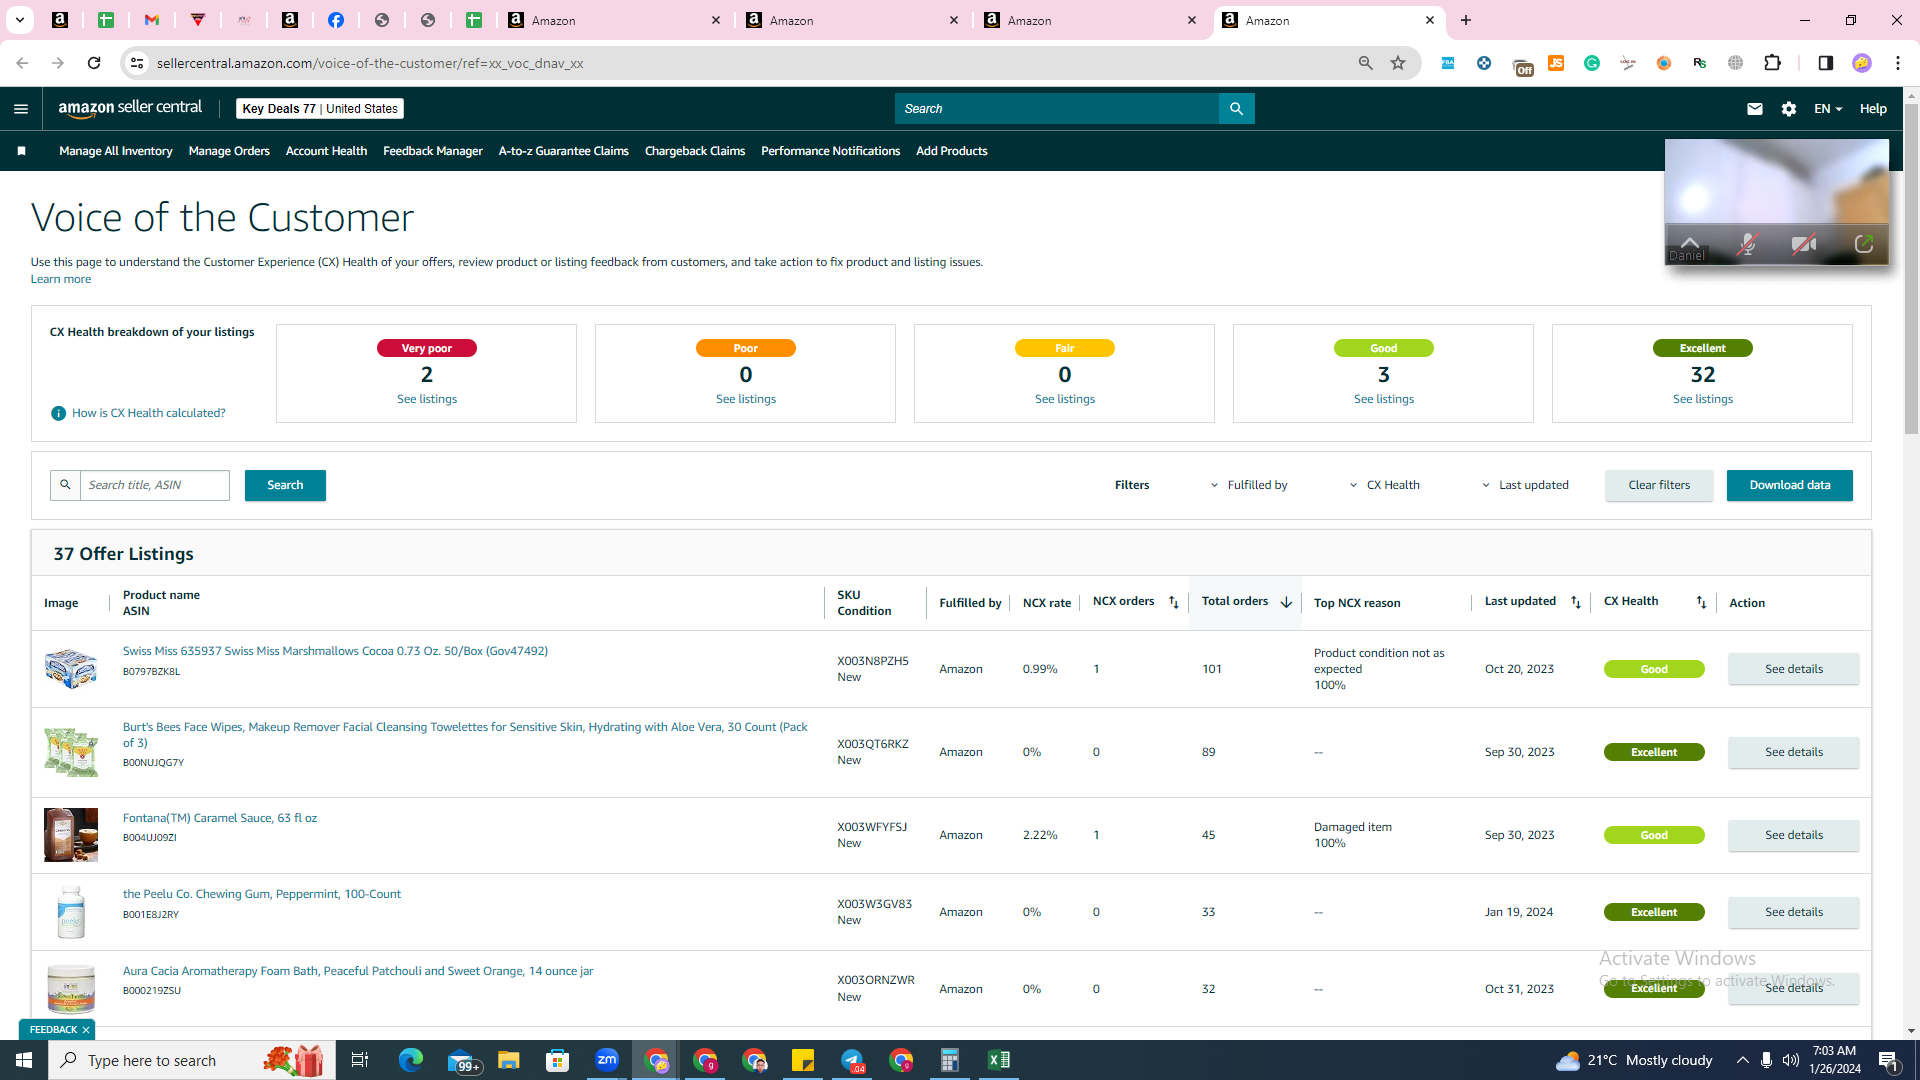1920x1080 pixels.
Task: Open the browser Extensions puzzle icon
Action: click(x=1773, y=63)
